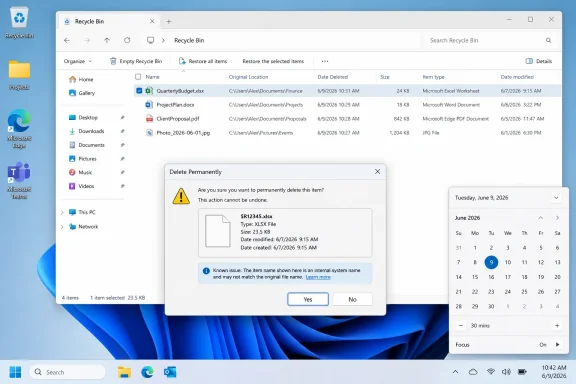Refresh the Recycle Bin view
This screenshot has height=384, width=576.
127,40
